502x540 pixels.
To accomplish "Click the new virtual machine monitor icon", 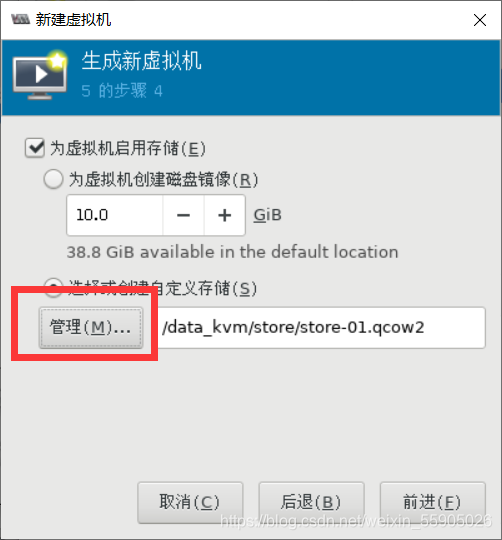I will [x=40, y=75].
